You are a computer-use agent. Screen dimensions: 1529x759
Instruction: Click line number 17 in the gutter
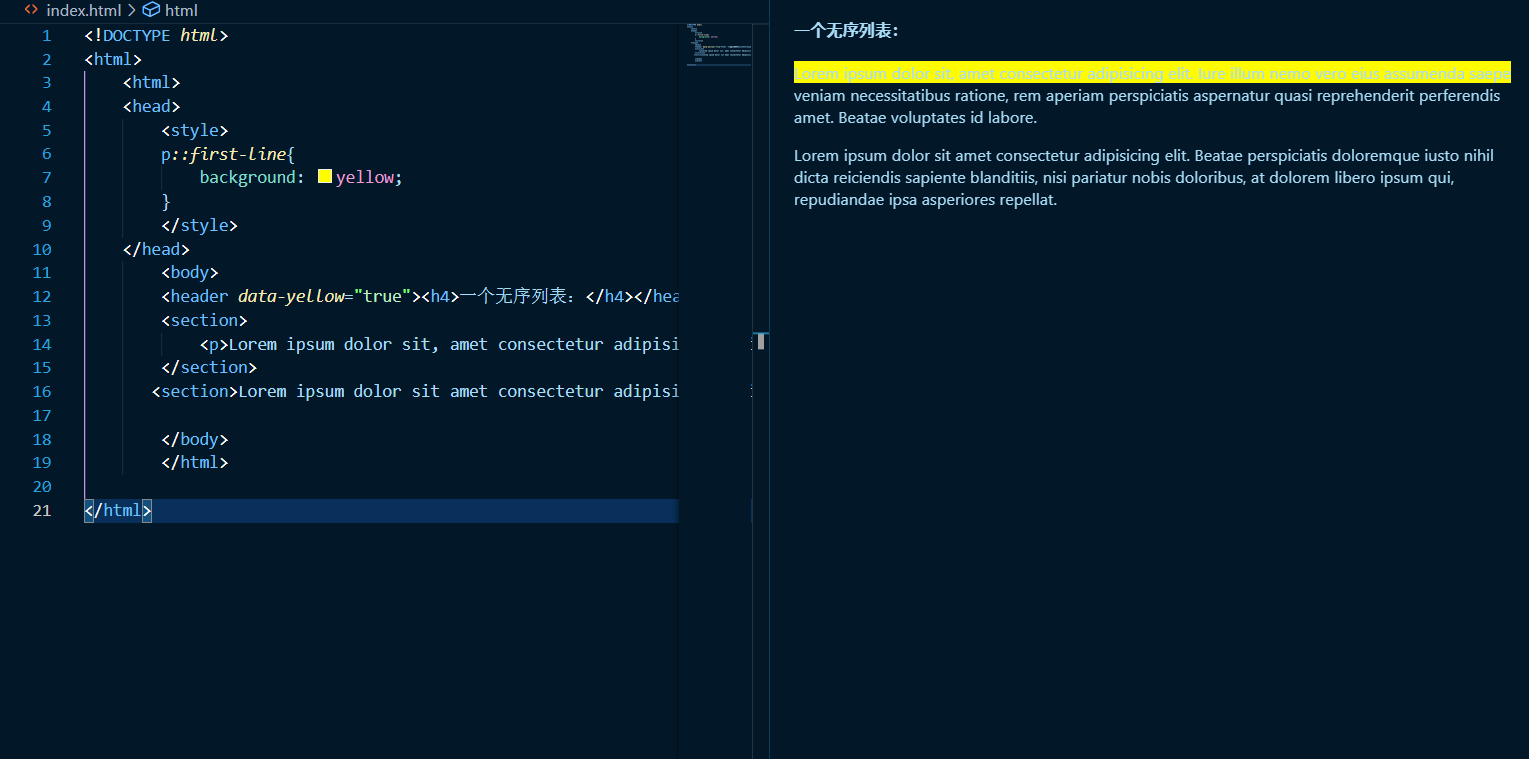pyautogui.click(x=41, y=416)
